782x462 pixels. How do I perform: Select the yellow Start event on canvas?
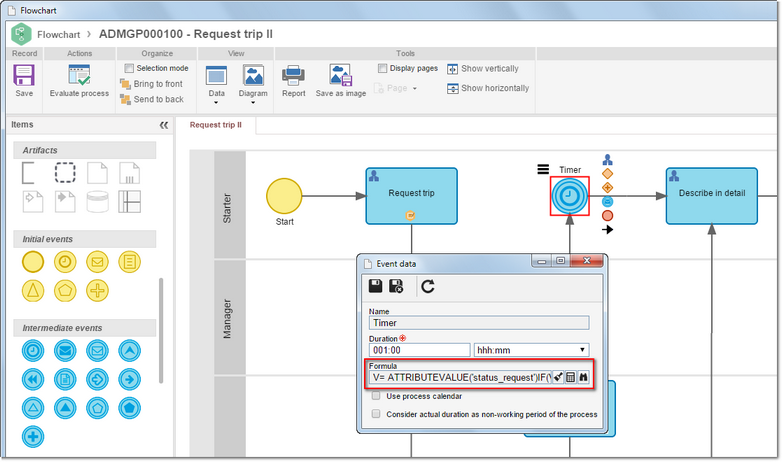coord(284,196)
